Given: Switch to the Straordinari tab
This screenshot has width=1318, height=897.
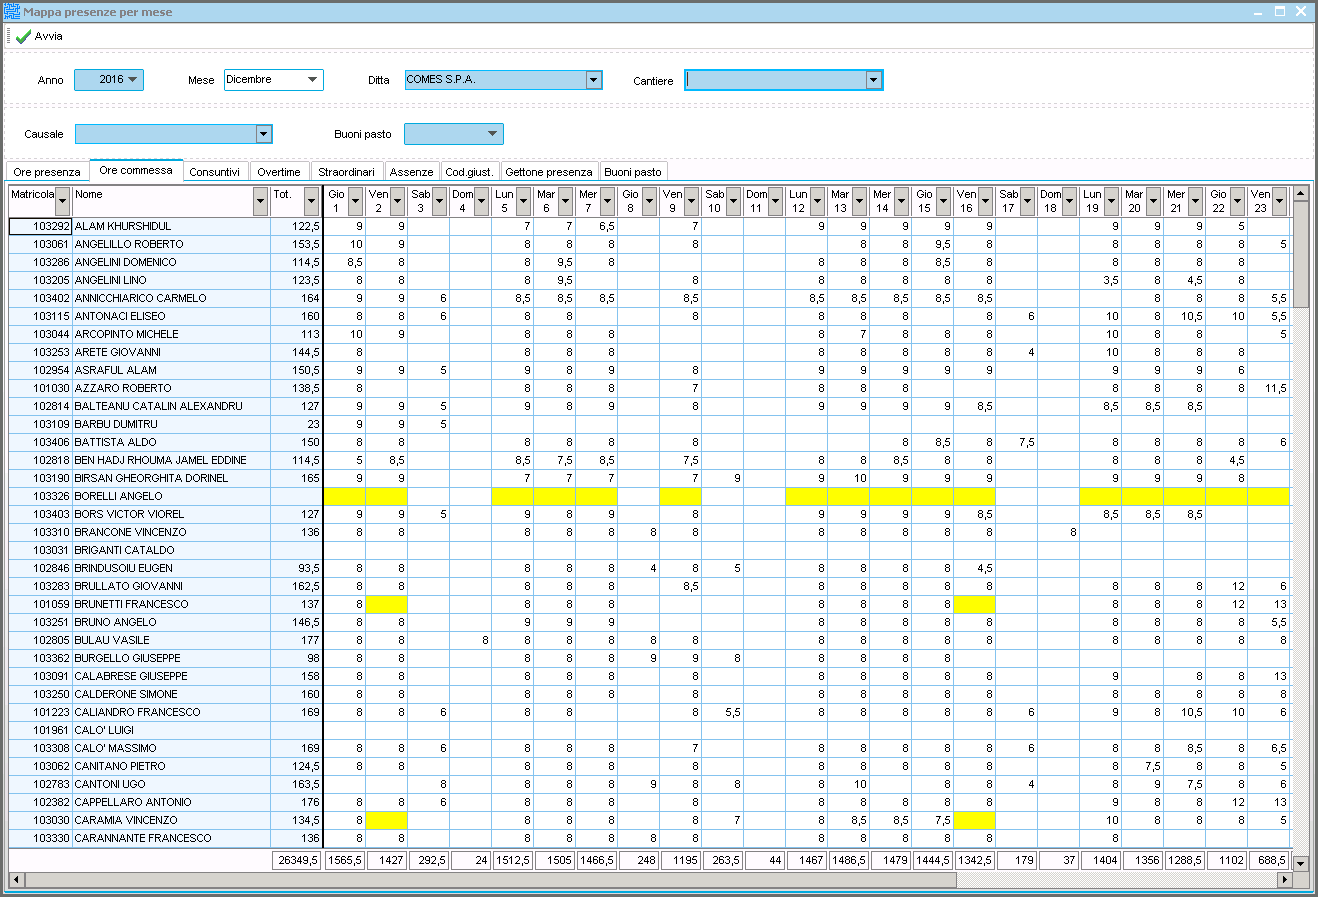Looking at the screenshot, I should coord(347,172).
